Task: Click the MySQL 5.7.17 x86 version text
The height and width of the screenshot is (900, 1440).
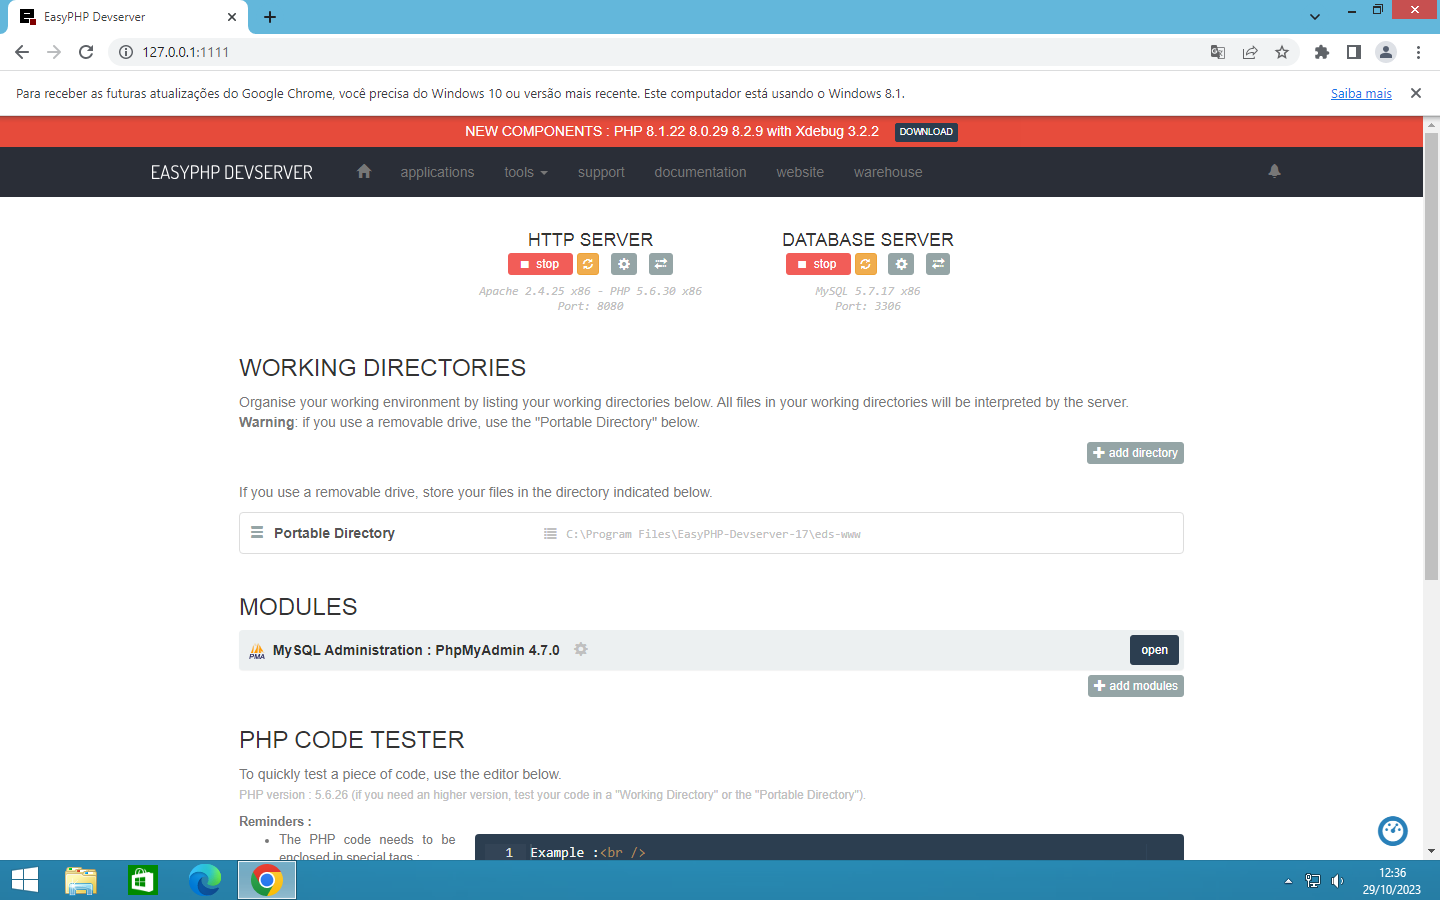Action: tap(867, 291)
